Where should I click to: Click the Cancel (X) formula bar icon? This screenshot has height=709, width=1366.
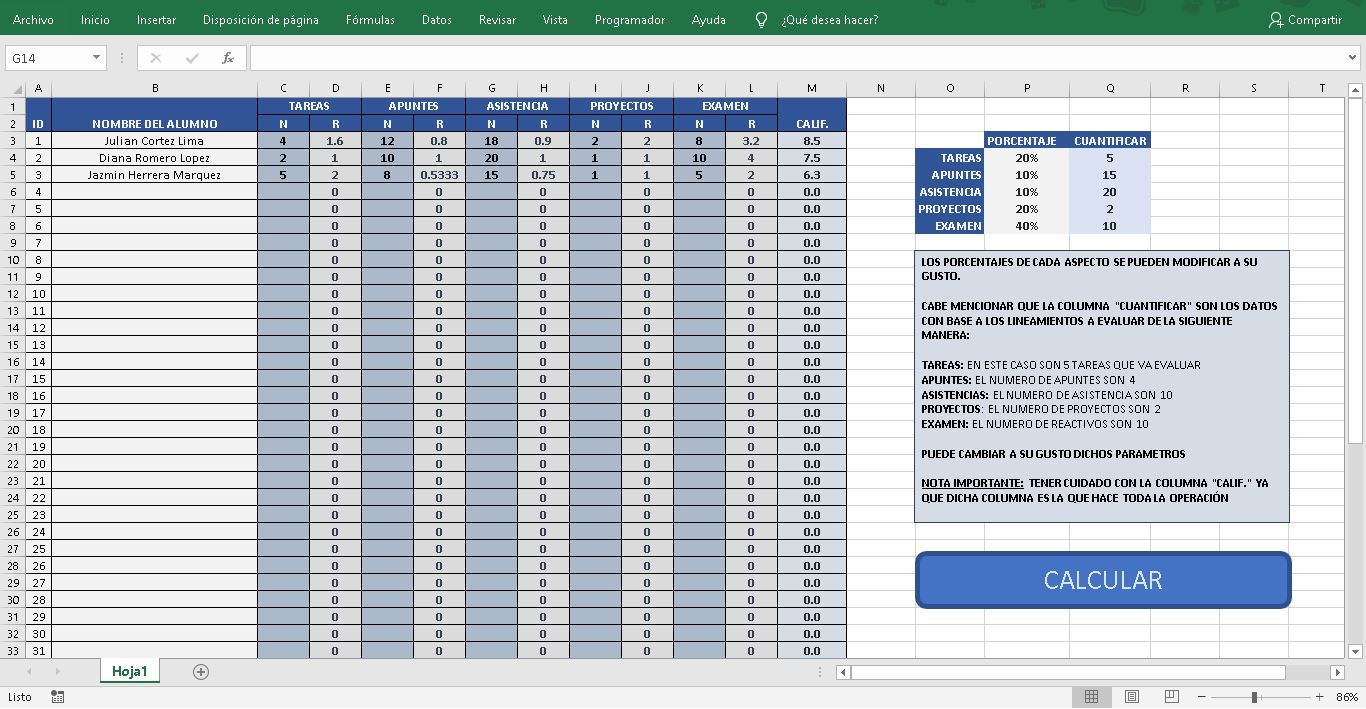click(x=156, y=58)
